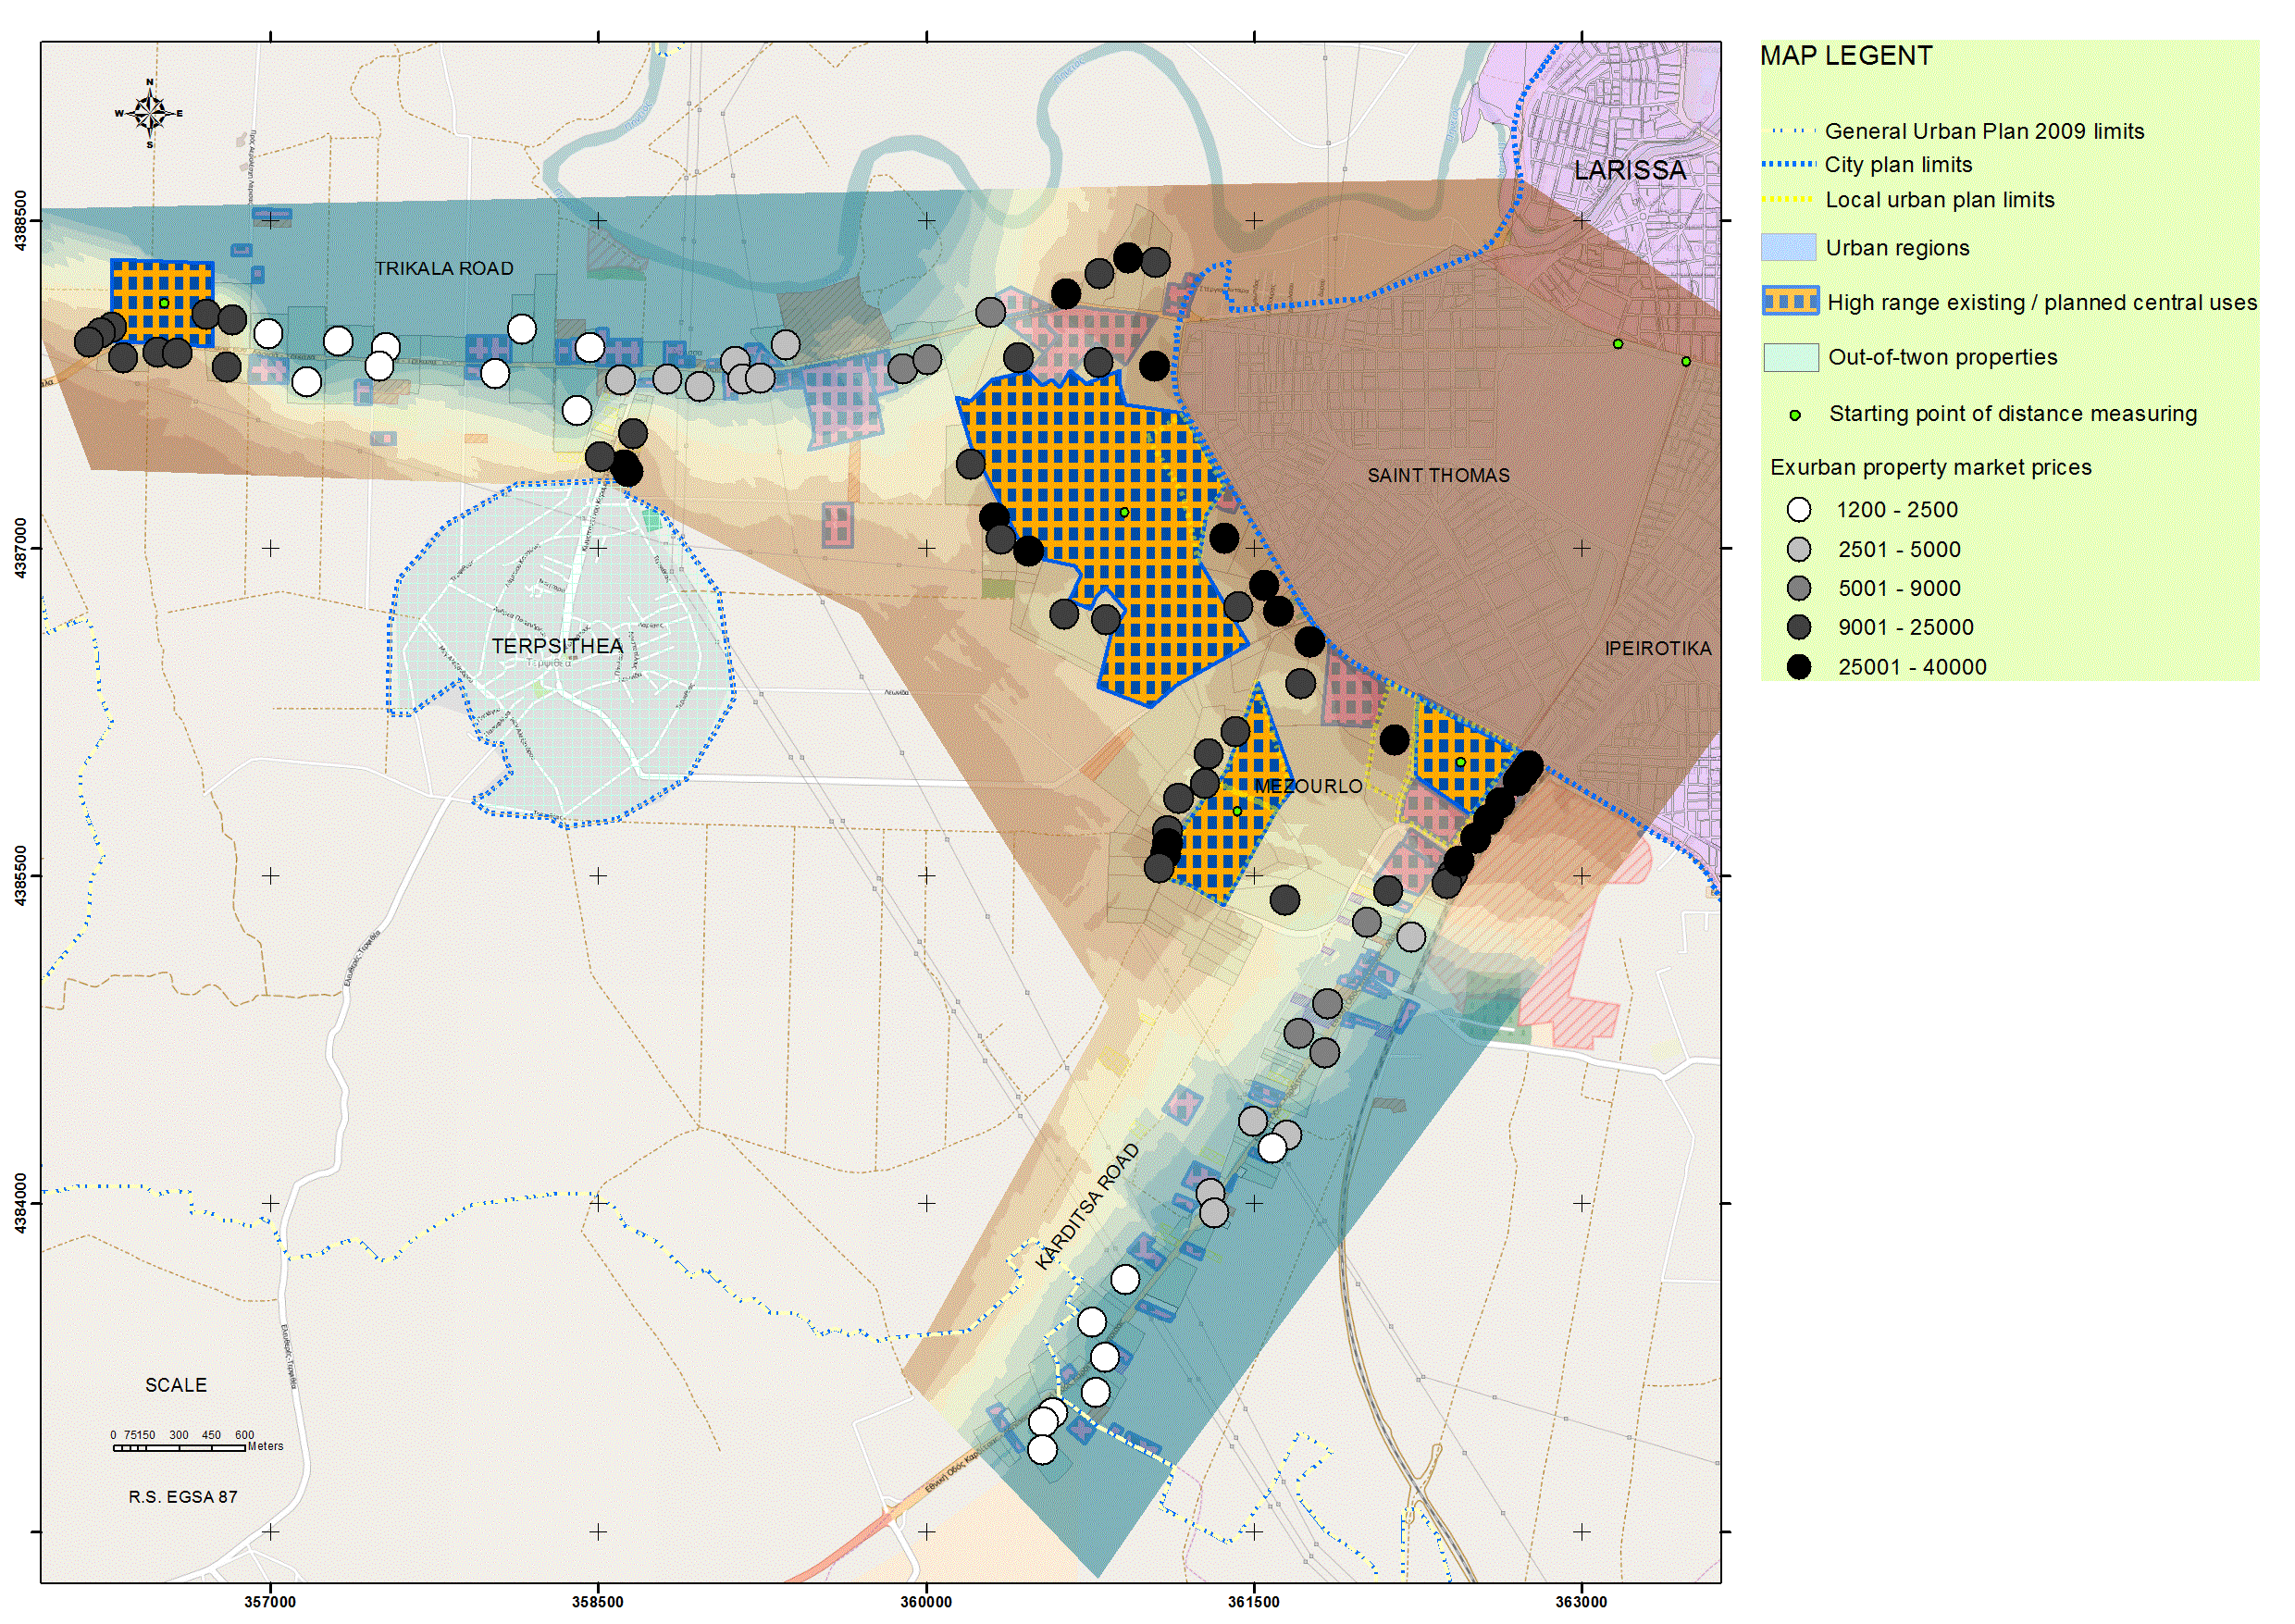Viewport: 2295px width, 1624px height.
Task: Click the light gray 2501 - 5000 legend circle
Action: (x=1798, y=549)
